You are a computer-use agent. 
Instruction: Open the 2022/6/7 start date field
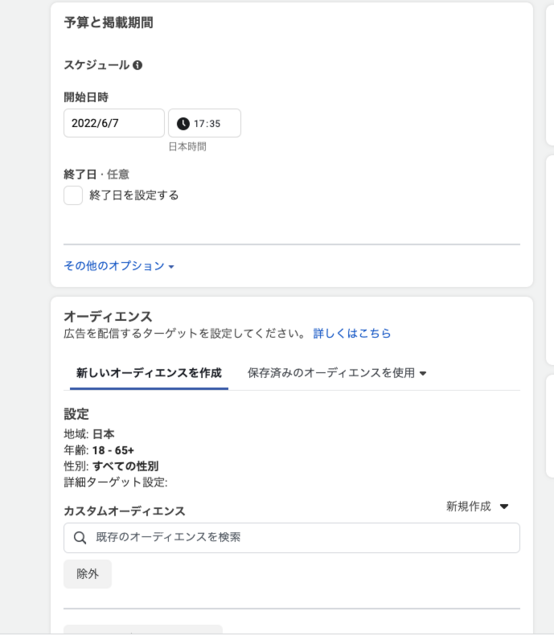pyautogui.click(x=114, y=123)
